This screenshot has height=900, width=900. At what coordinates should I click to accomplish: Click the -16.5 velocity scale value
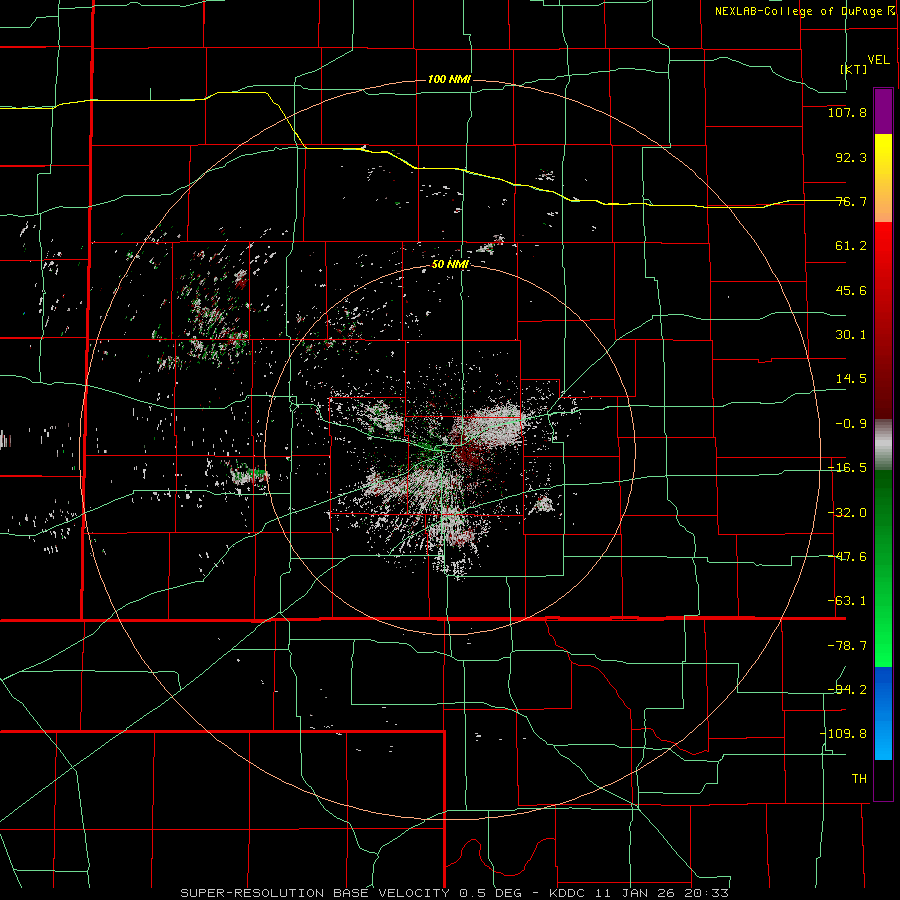coord(847,468)
